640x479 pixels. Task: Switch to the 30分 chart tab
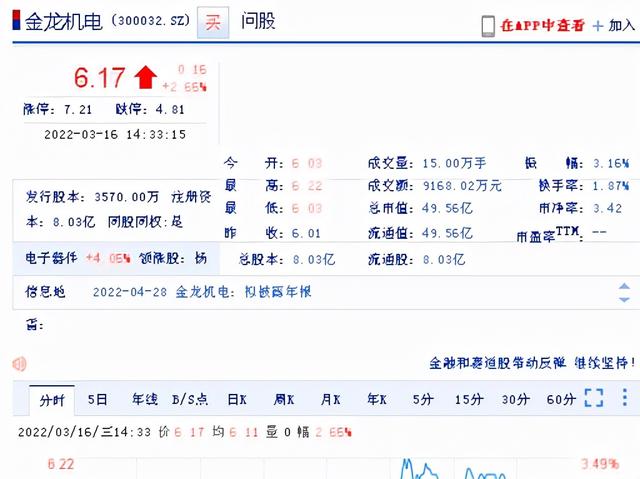516,399
